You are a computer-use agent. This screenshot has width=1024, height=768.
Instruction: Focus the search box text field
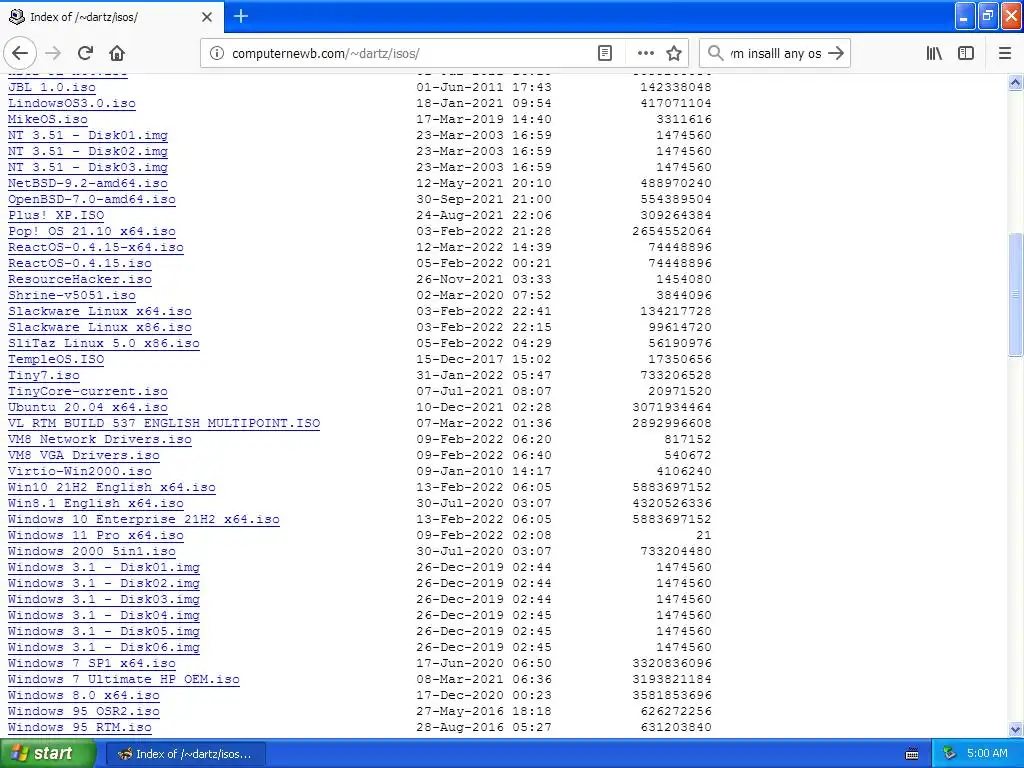[x=776, y=53]
